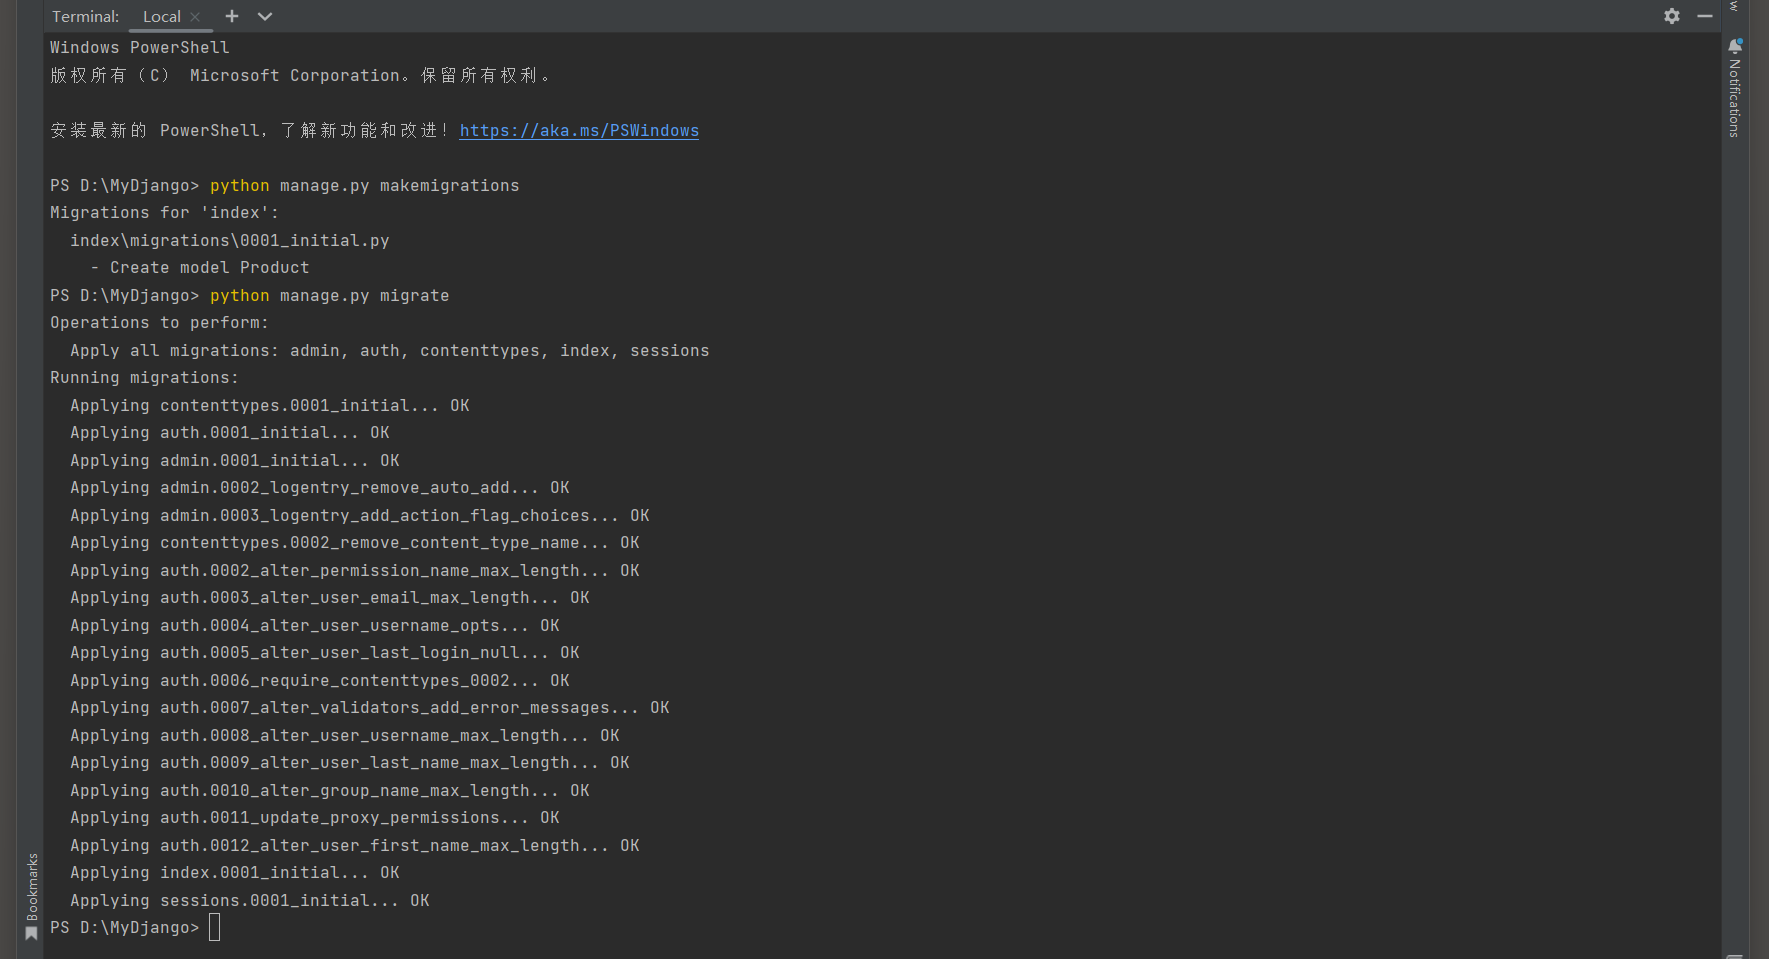Click 'Applying auth.0012_alter_user_first_name_max_length' line
This screenshot has width=1769, height=959.
355,846
